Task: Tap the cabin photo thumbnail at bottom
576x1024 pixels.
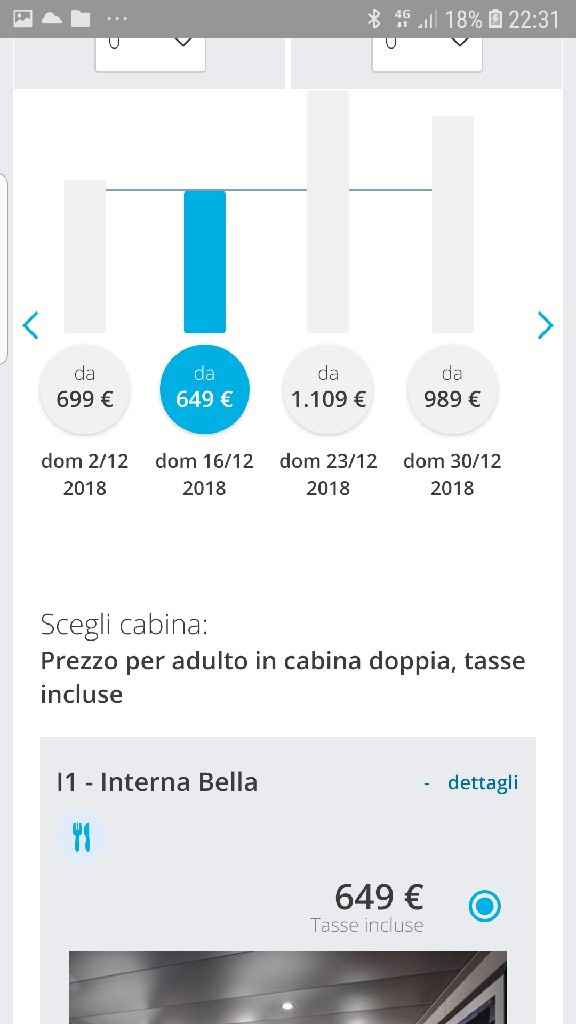Action: click(x=288, y=990)
